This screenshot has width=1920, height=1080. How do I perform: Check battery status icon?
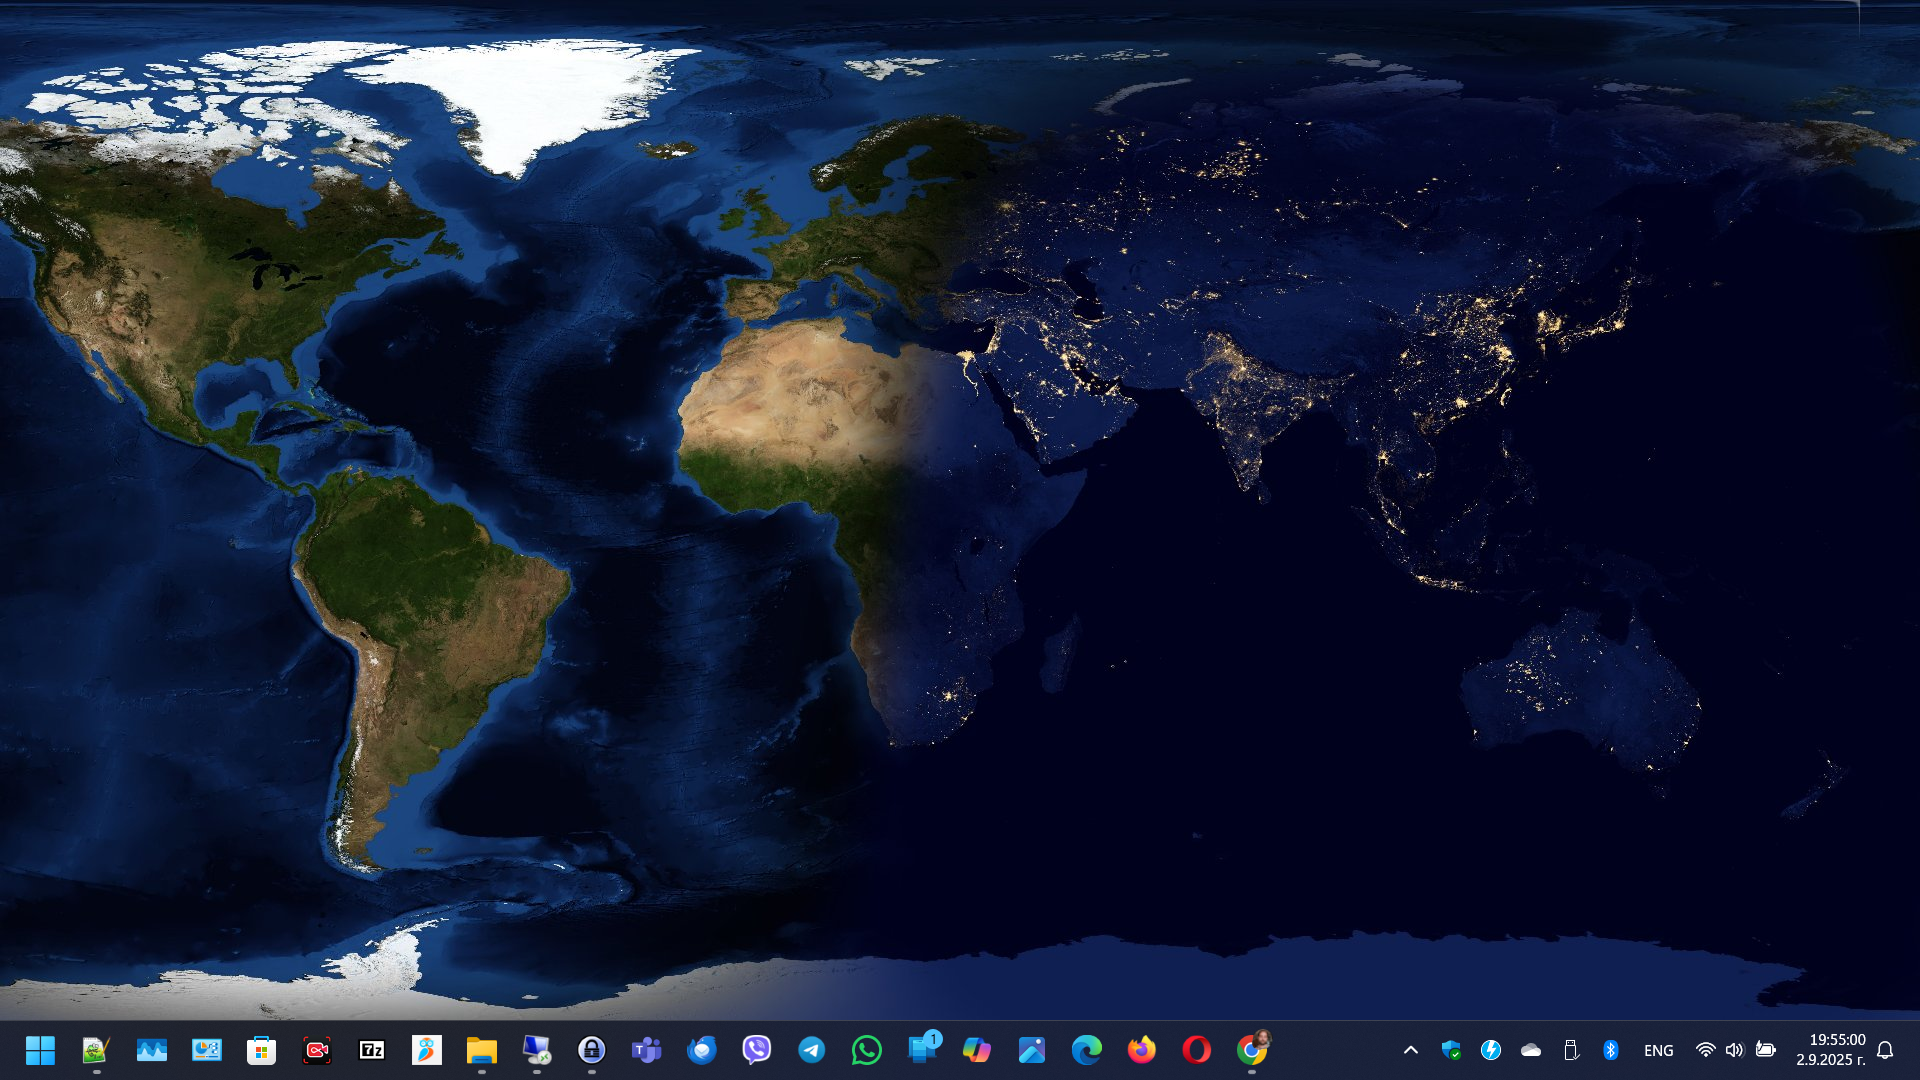click(1766, 1050)
